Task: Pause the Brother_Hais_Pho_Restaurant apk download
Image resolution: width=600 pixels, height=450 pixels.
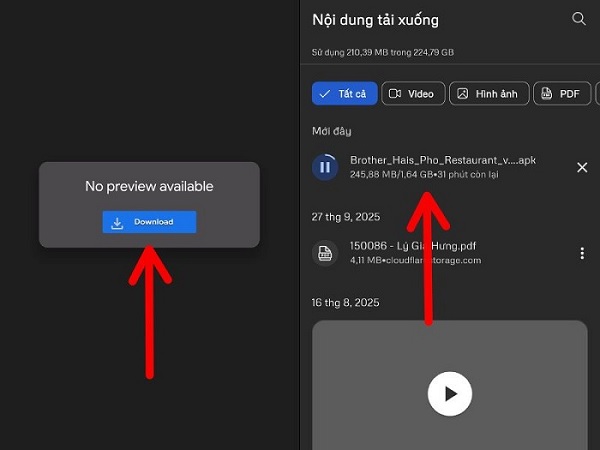Action: tap(325, 167)
